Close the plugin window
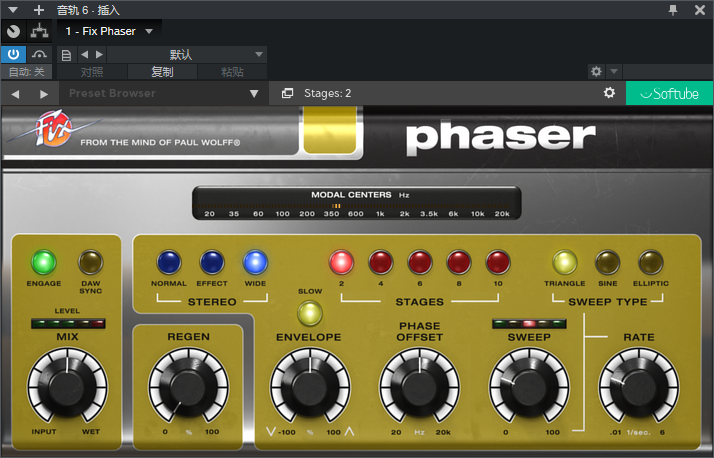The image size is (714, 458). pyautogui.click(x=700, y=10)
